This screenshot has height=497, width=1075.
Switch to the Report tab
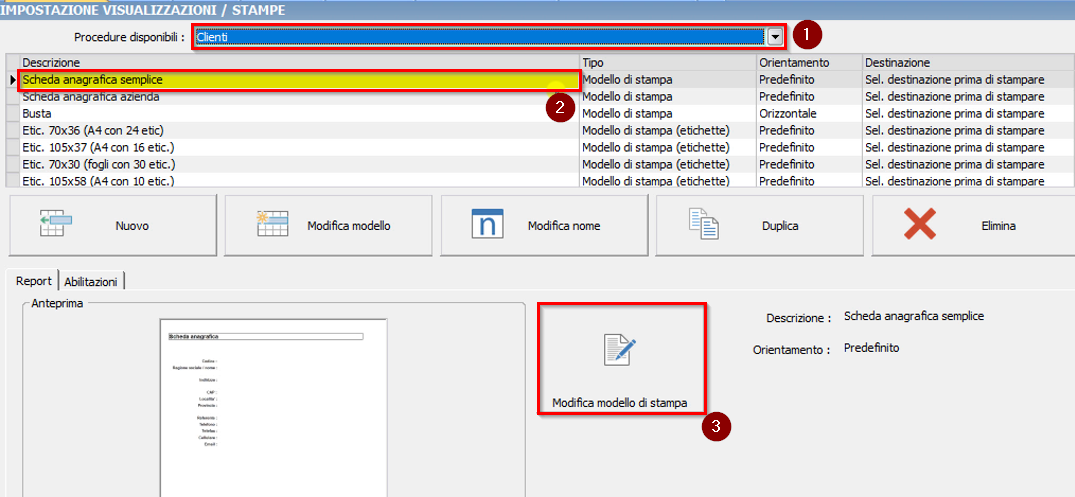(33, 282)
